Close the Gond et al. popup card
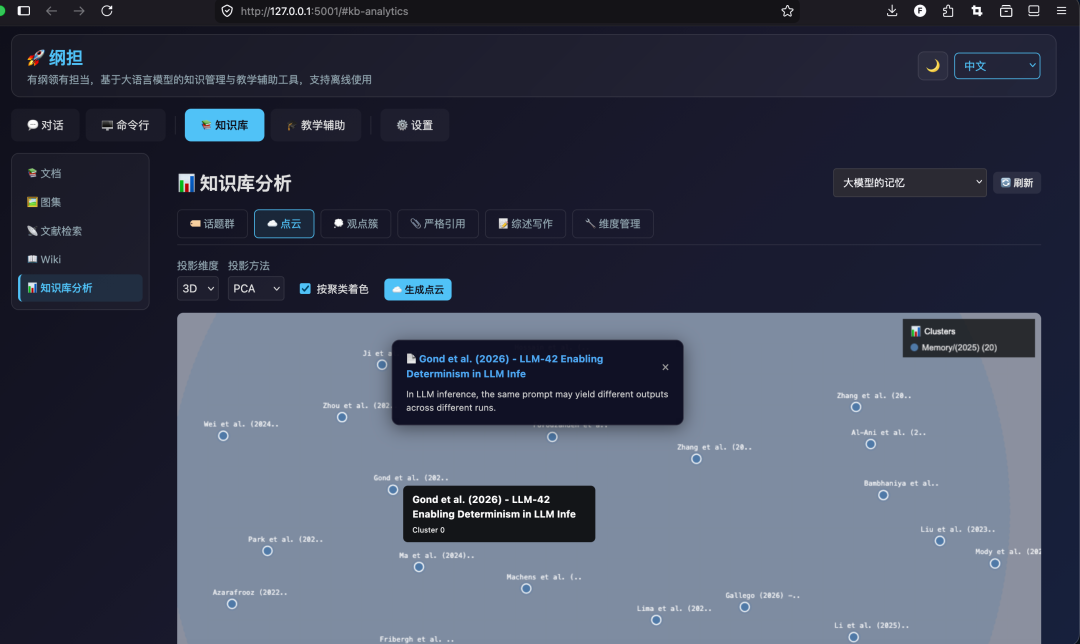Viewport: 1080px width, 644px height. pyautogui.click(x=665, y=367)
